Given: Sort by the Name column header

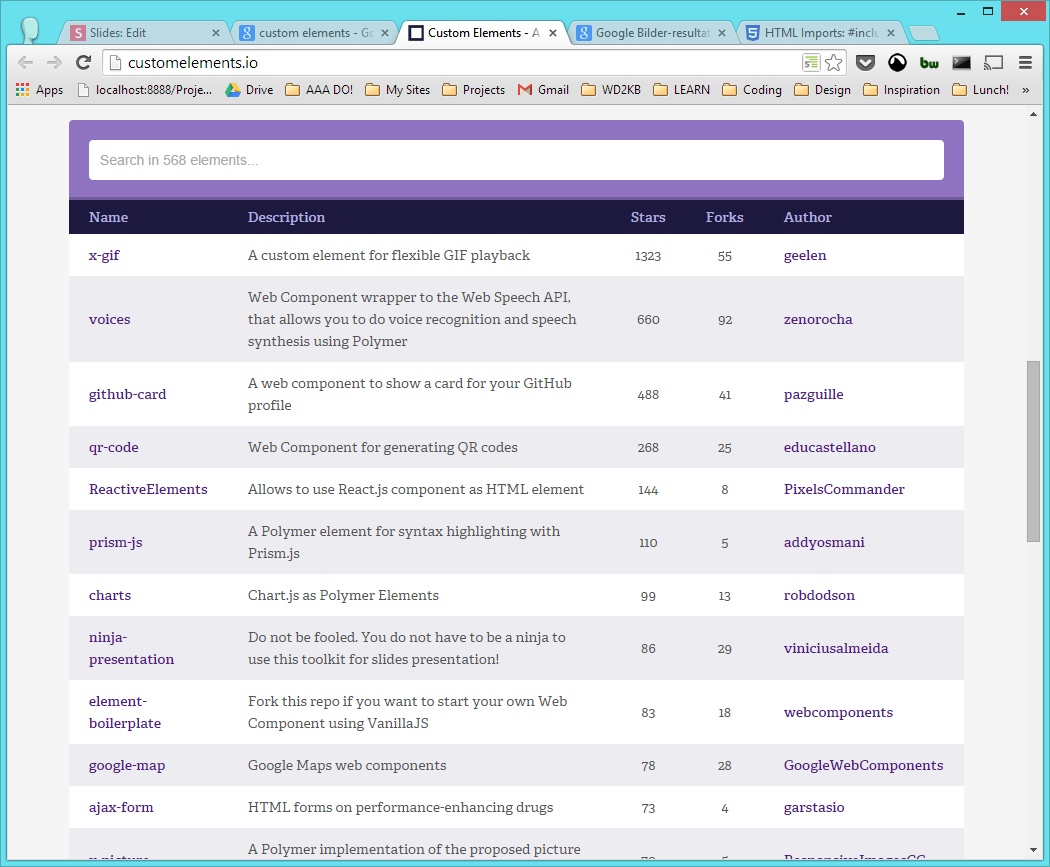Looking at the screenshot, I should 108,217.
